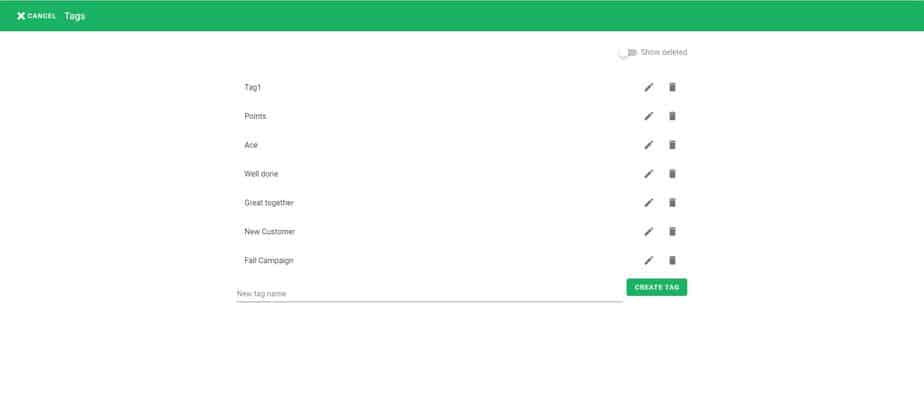Edit the Well done tag
Viewport: 924px width, 420px height.
(x=648, y=174)
